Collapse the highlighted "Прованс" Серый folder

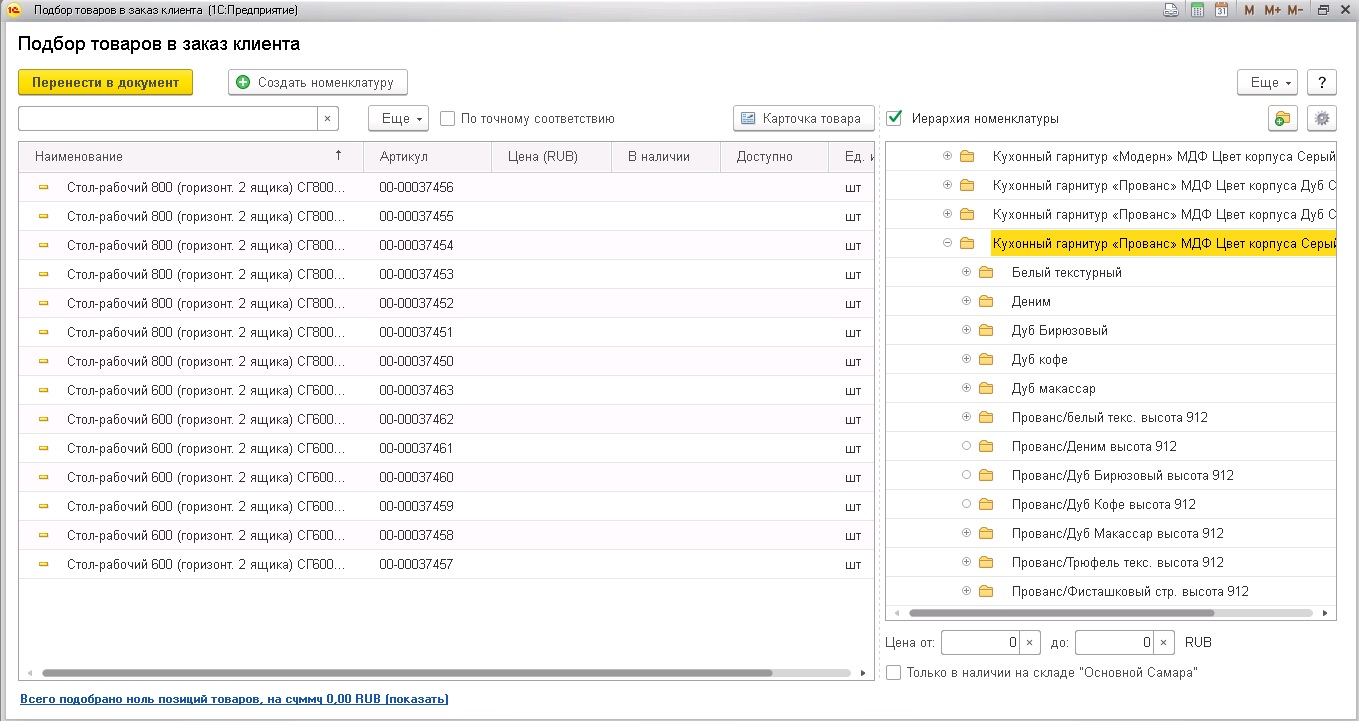click(947, 243)
